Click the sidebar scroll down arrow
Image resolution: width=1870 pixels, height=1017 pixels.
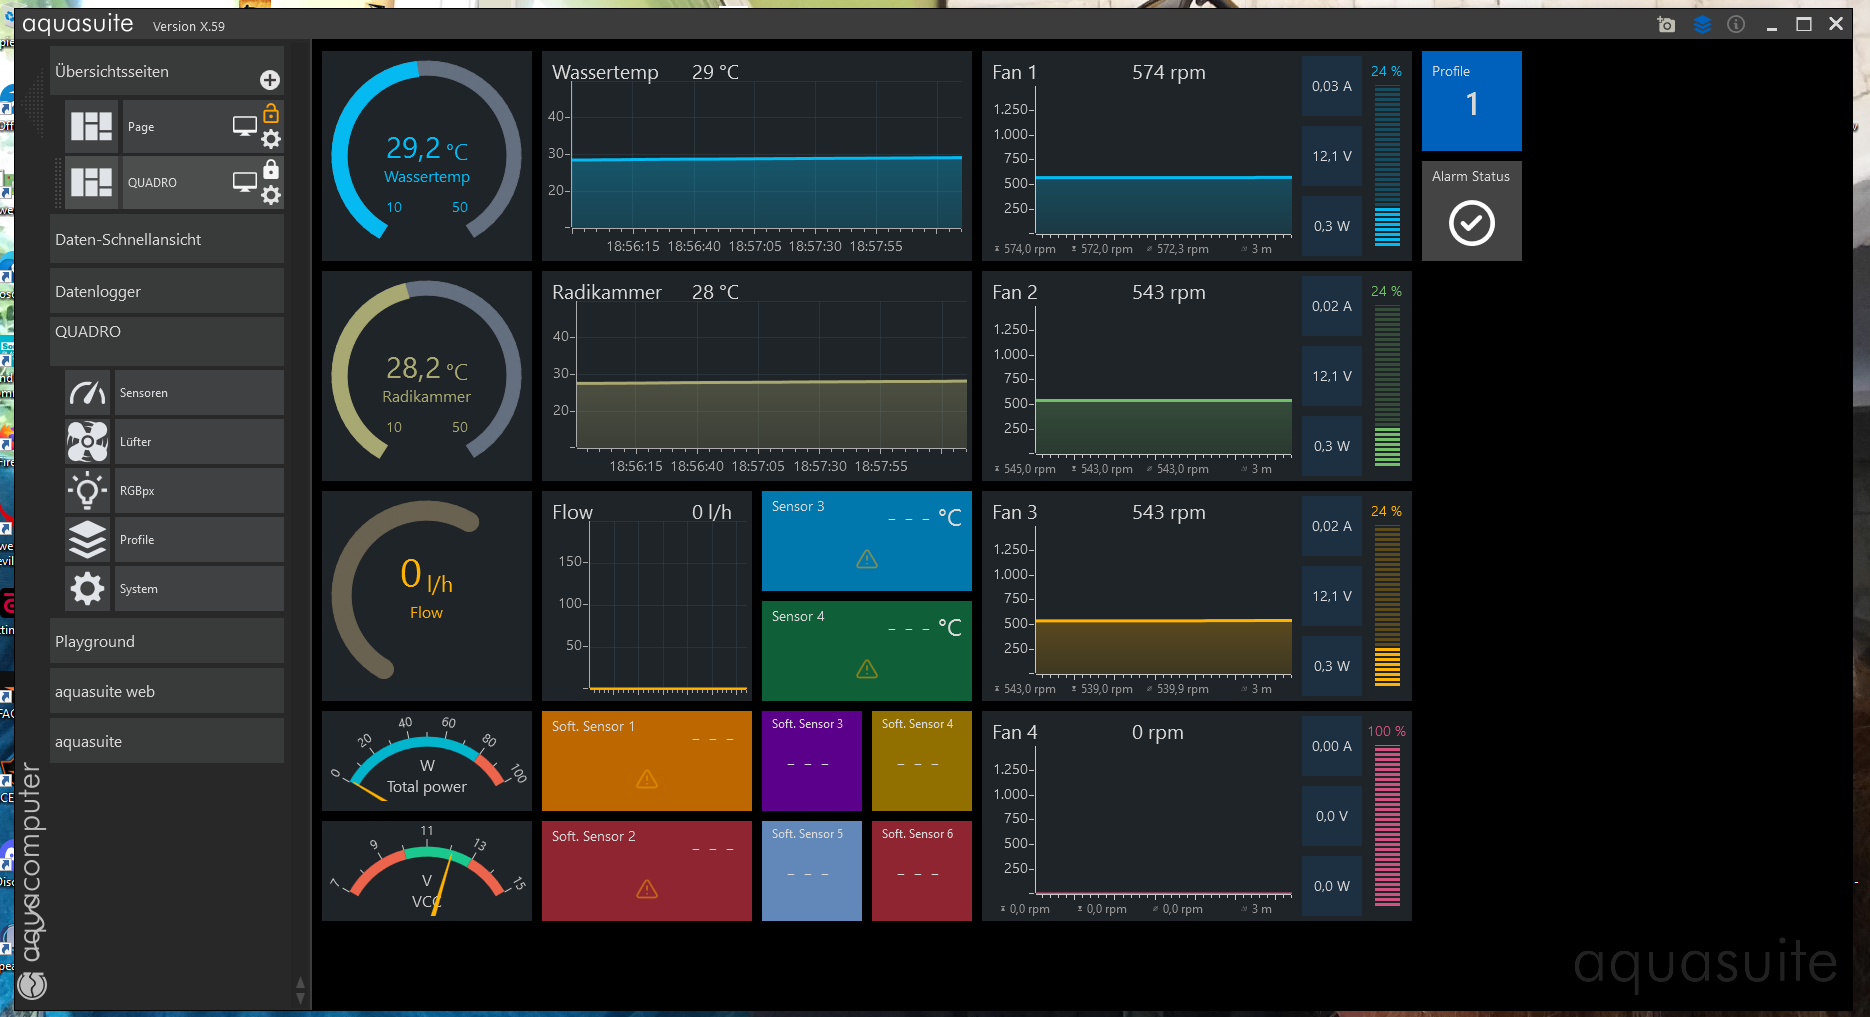tap(300, 997)
